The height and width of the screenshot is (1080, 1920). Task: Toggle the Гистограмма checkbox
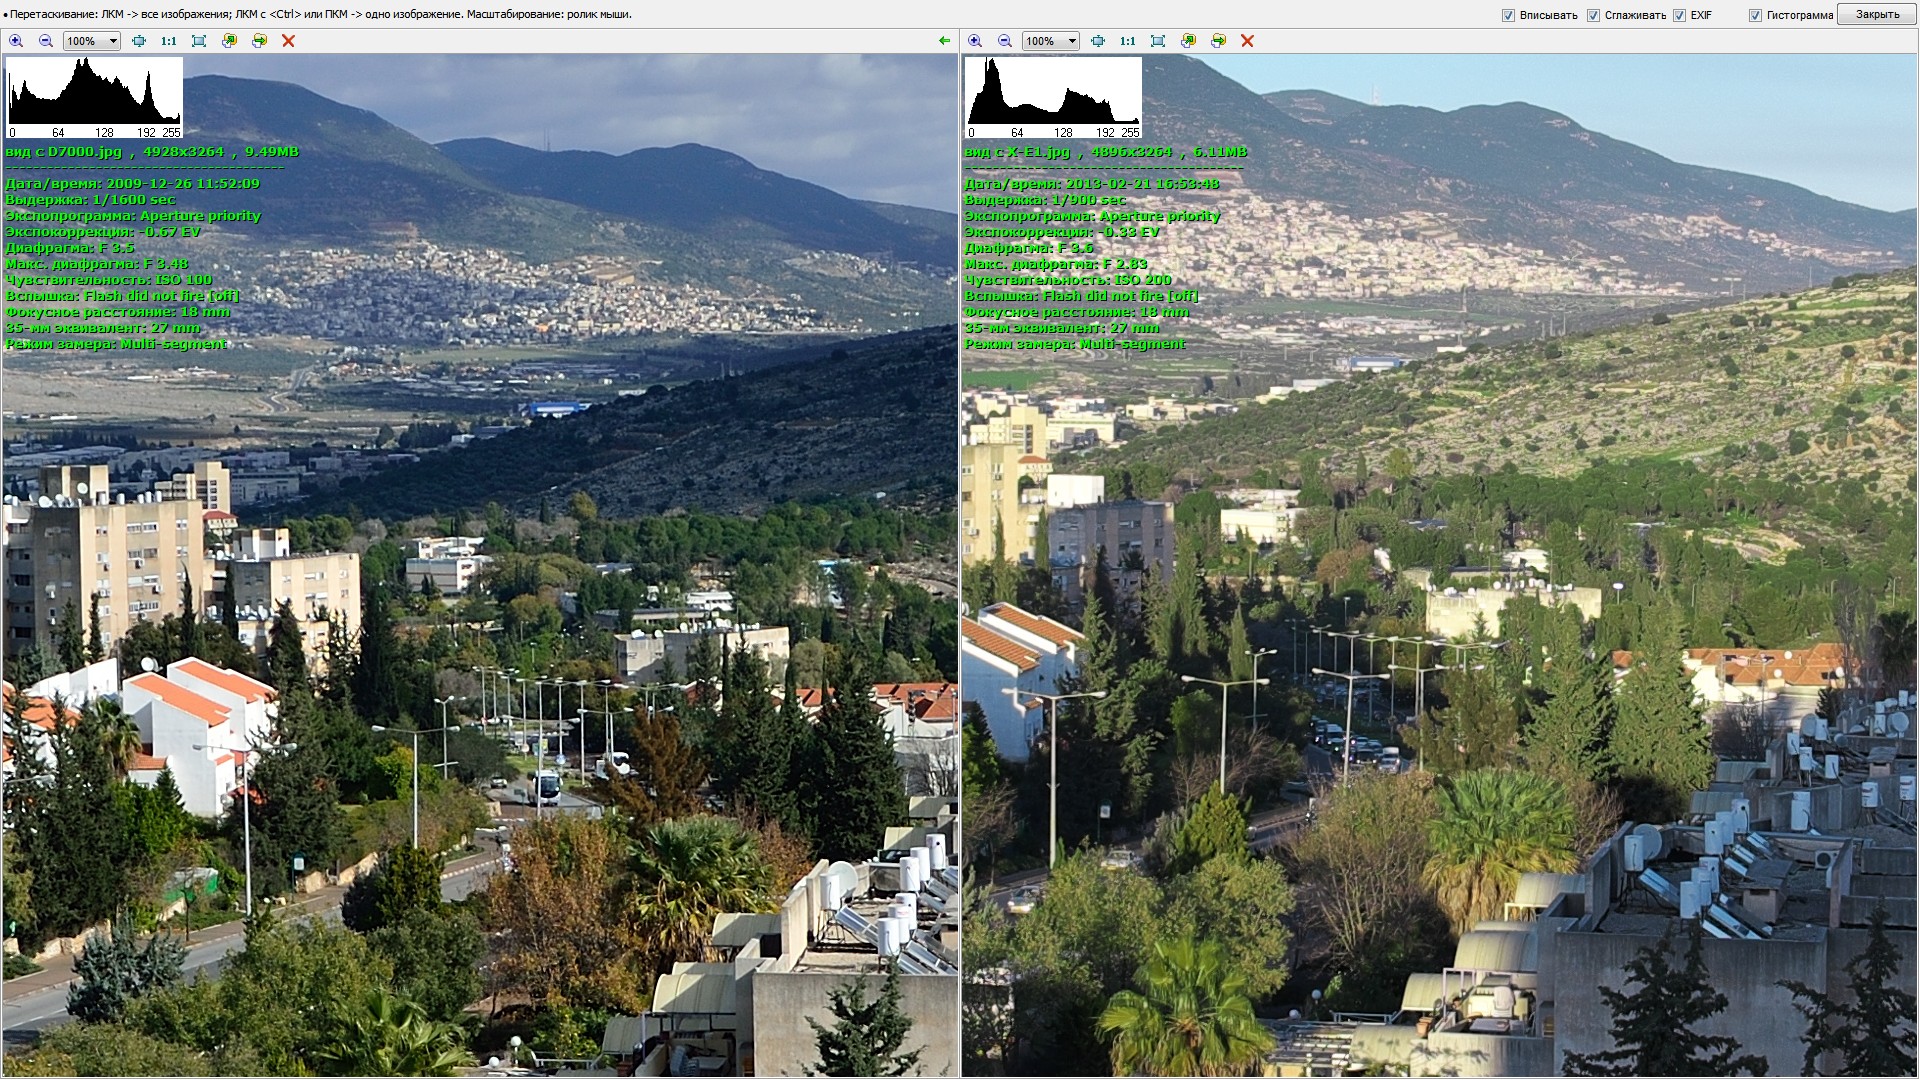pos(1755,15)
